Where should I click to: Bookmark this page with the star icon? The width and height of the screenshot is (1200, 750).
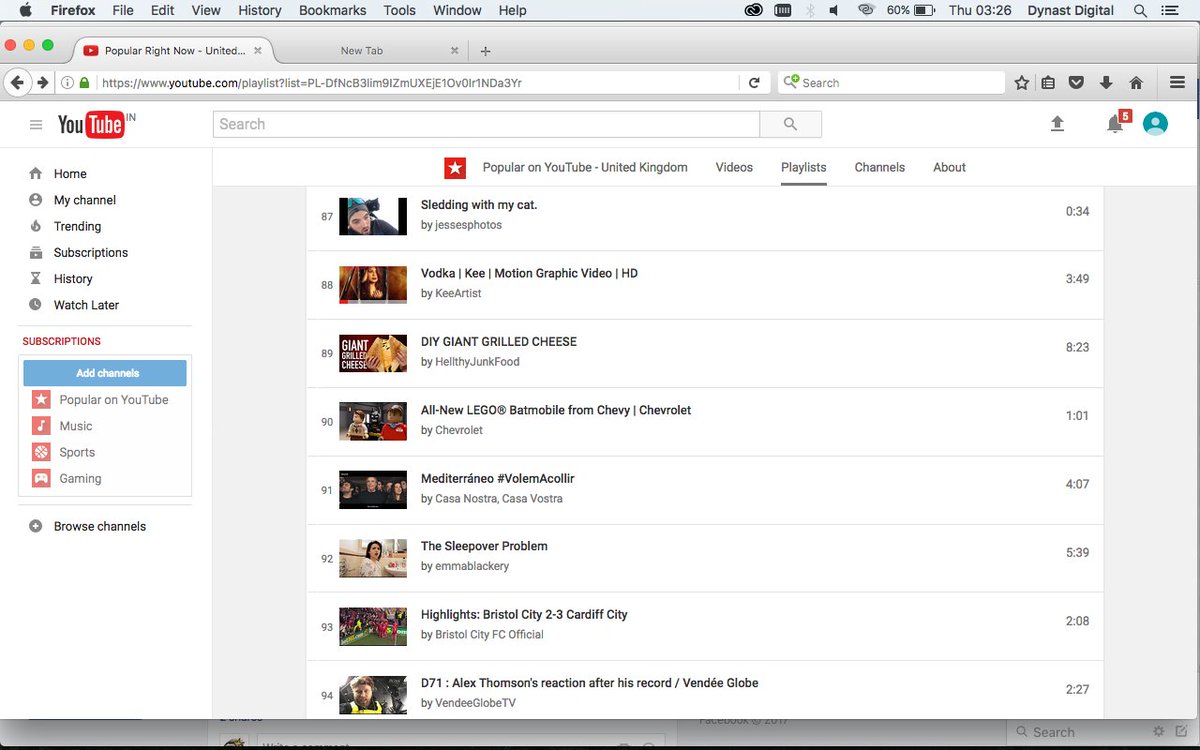[1022, 83]
